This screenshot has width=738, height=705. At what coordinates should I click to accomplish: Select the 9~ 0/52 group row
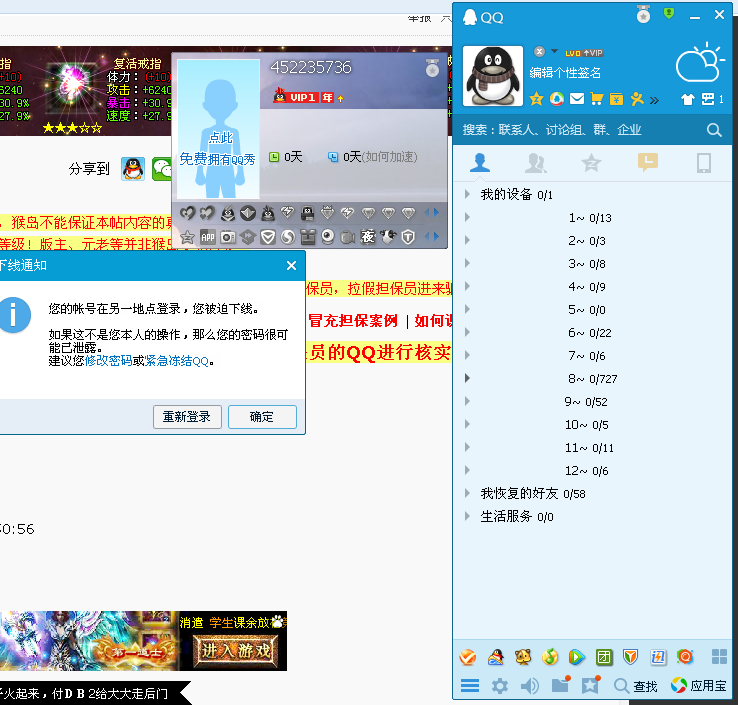[592, 402]
